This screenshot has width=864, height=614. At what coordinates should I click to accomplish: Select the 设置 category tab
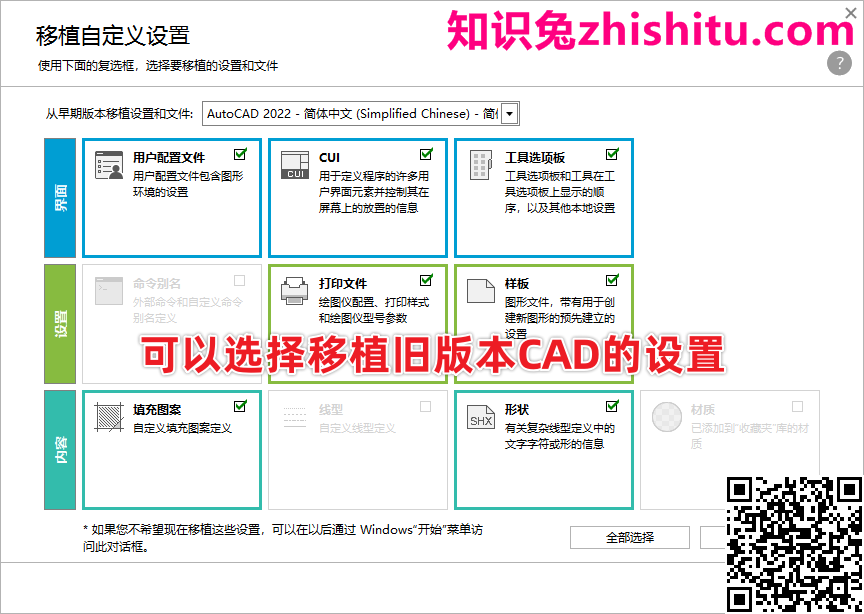[60, 324]
